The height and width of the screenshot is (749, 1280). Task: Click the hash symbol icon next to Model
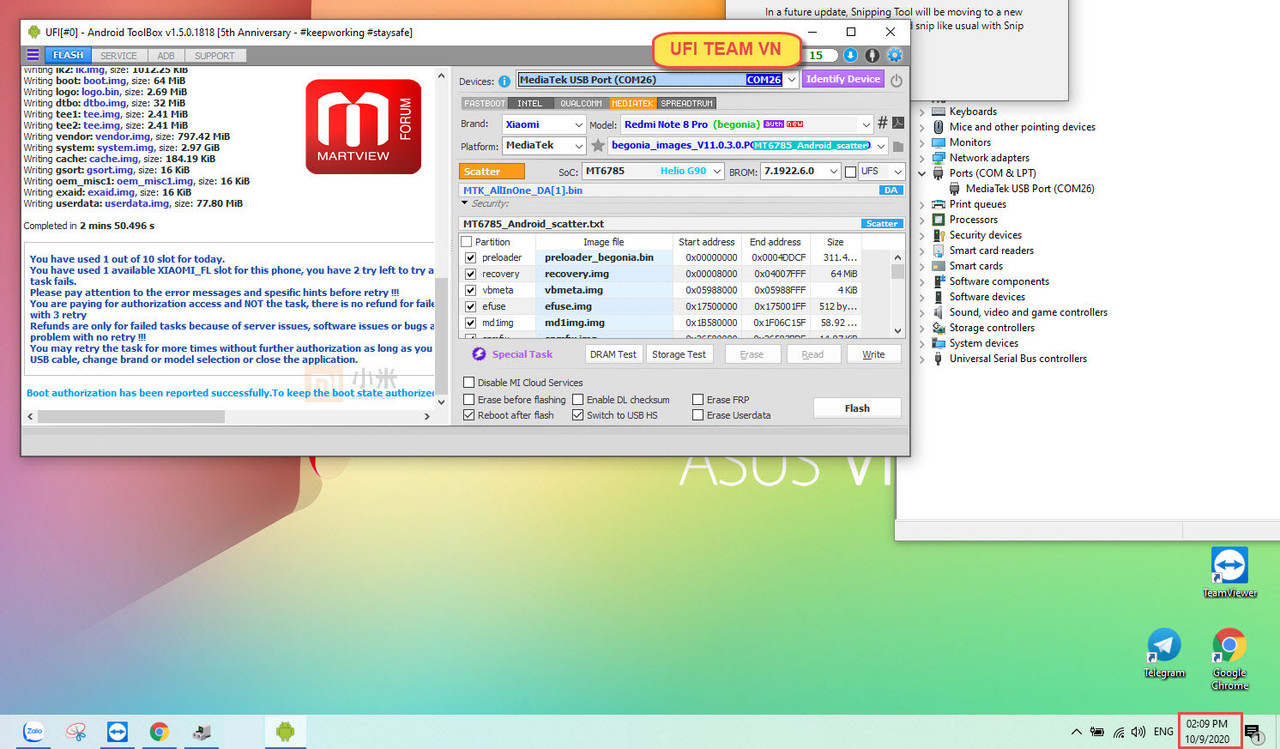pyautogui.click(x=882, y=123)
